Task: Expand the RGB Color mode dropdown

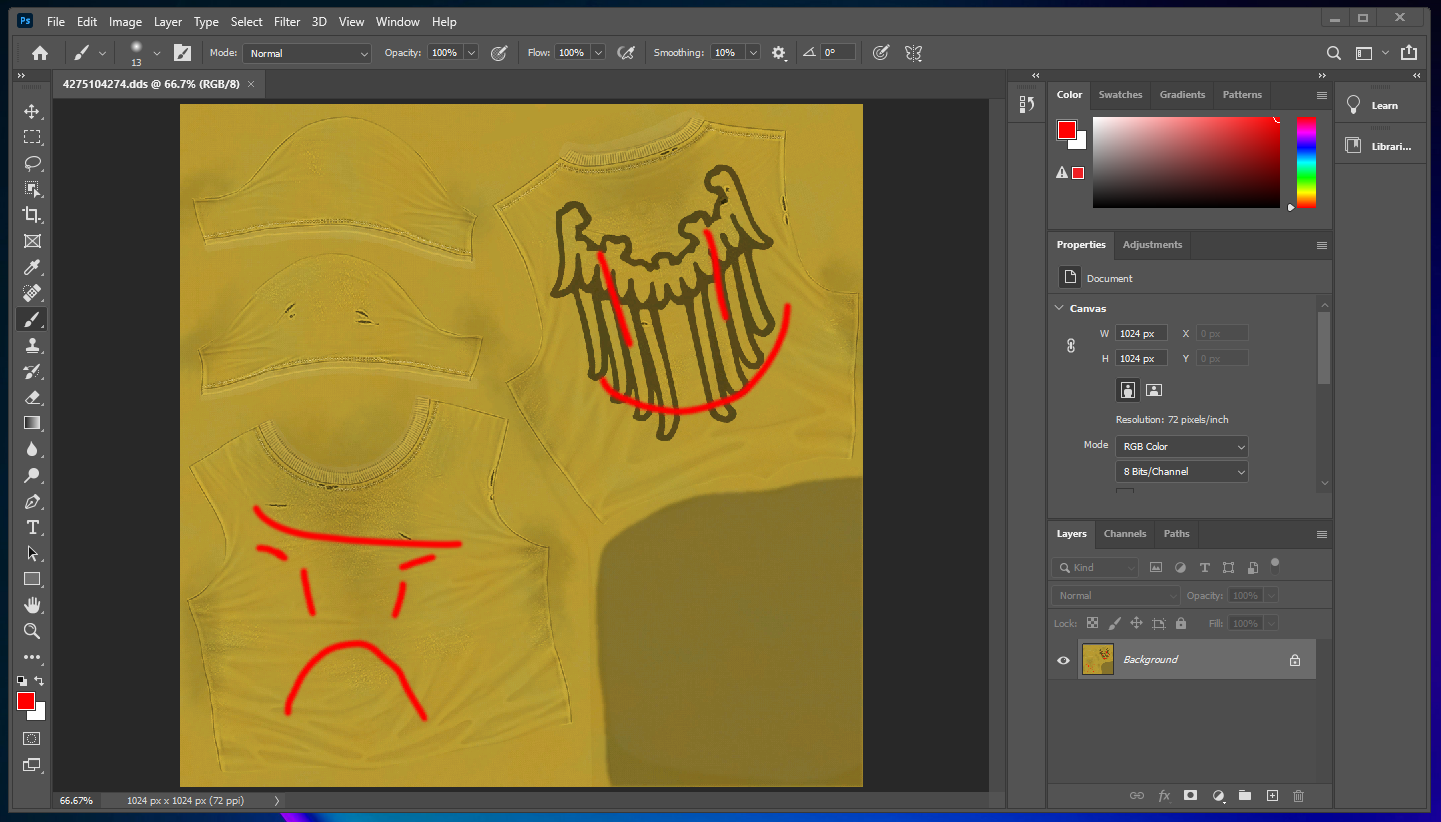Action: click(1181, 447)
